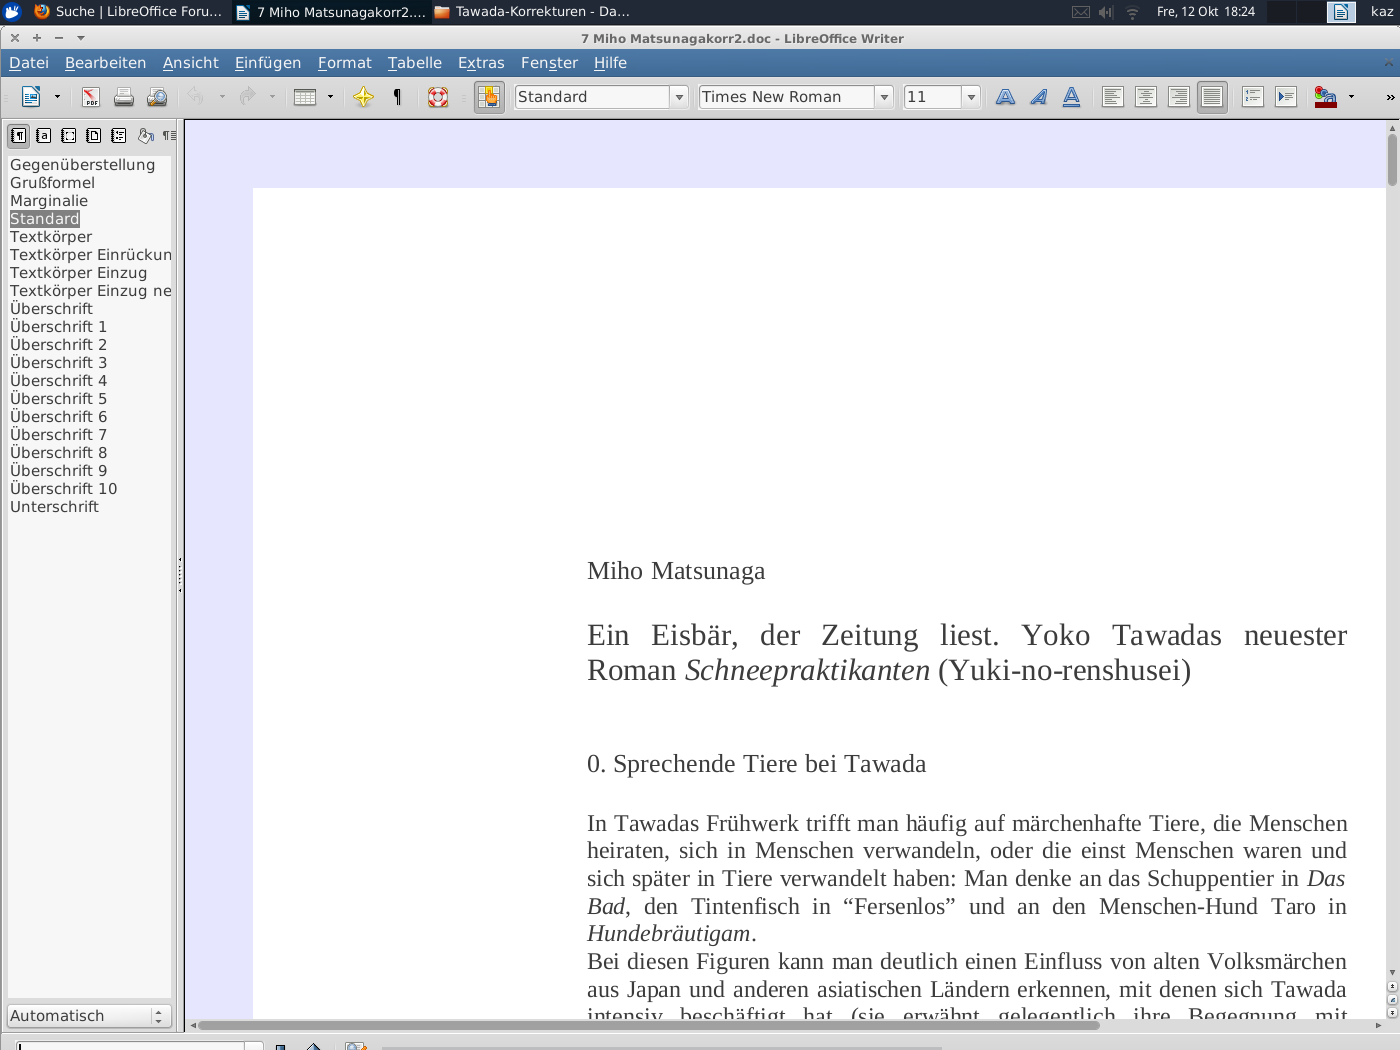Toggle the Styles and Formatting window button
This screenshot has width=1400, height=1050.
tap(489, 97)
